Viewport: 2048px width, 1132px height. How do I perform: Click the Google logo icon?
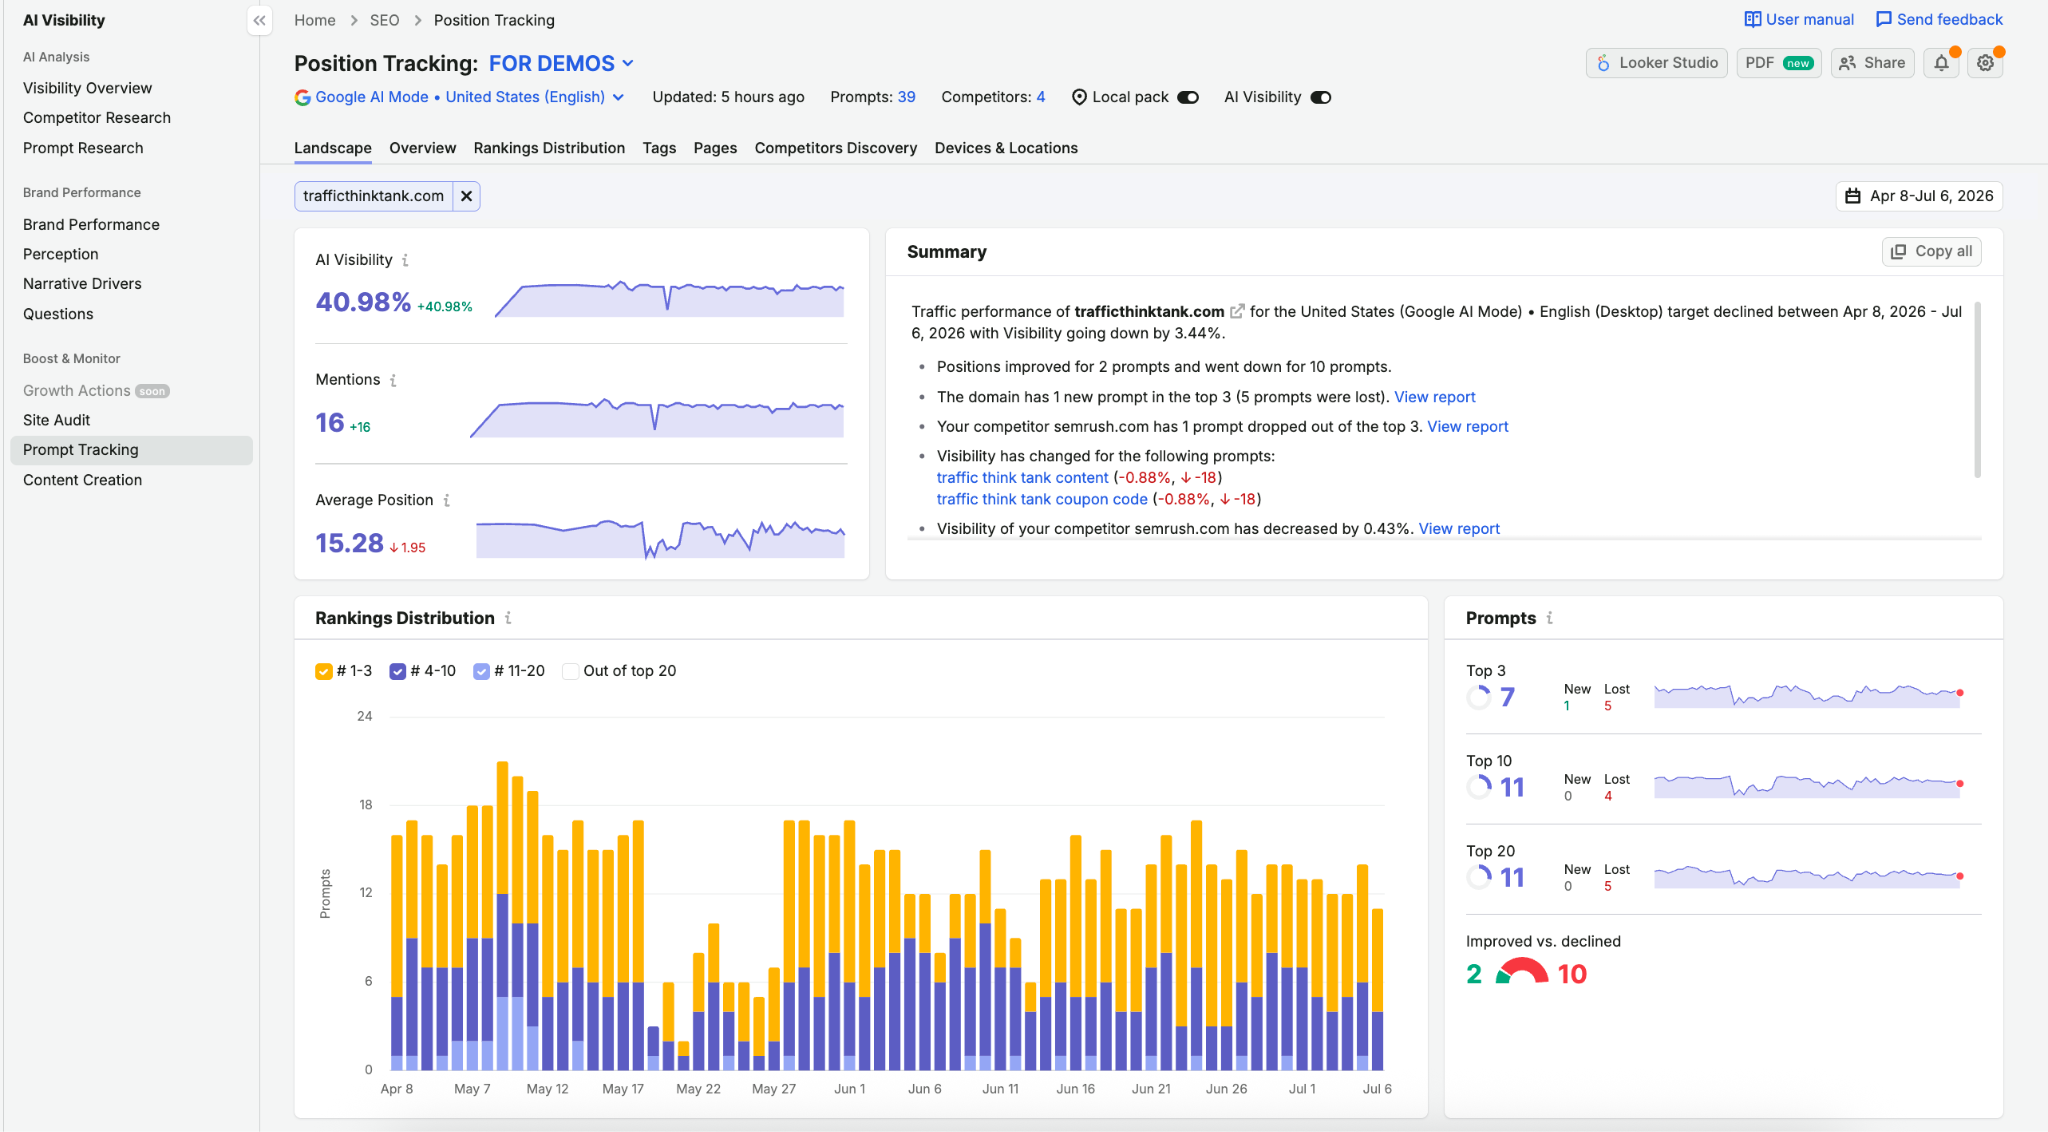pos(302,97)
